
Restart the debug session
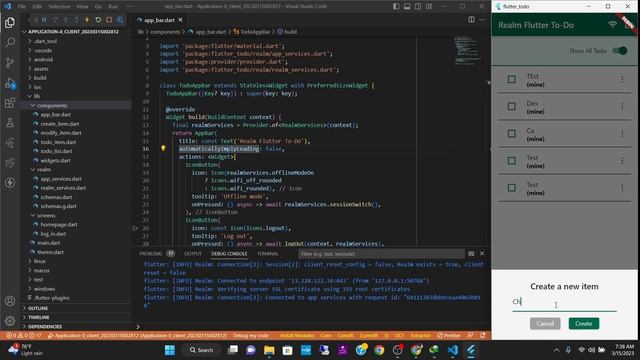(x=98, y=20)
